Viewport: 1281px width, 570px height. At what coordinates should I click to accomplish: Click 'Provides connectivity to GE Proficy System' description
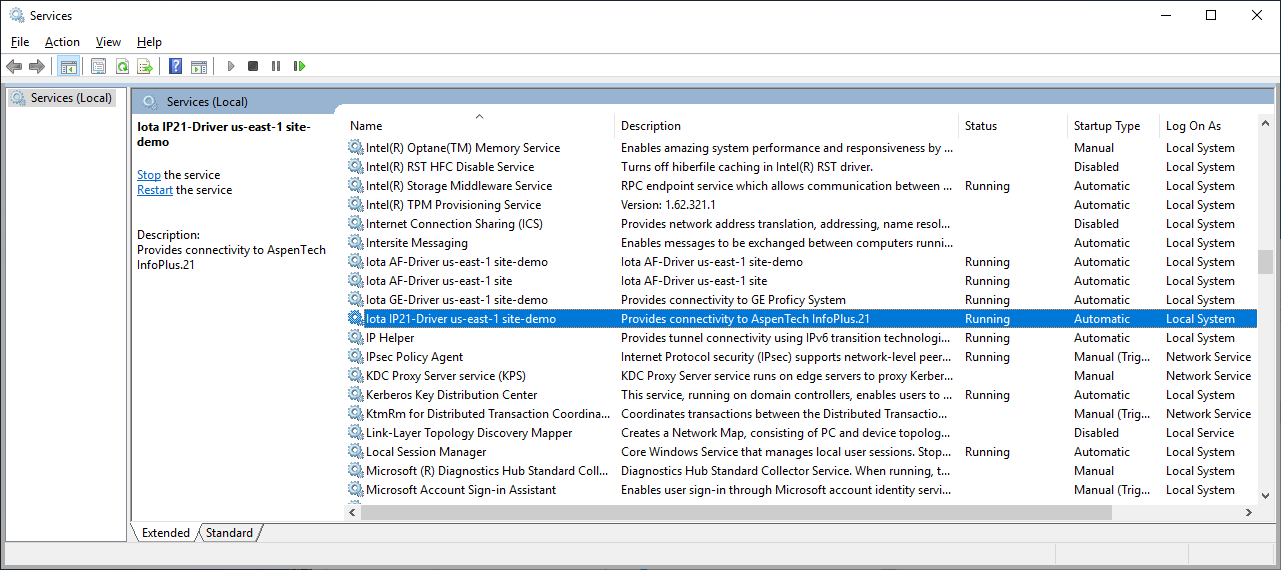click(x=733, y=300)
